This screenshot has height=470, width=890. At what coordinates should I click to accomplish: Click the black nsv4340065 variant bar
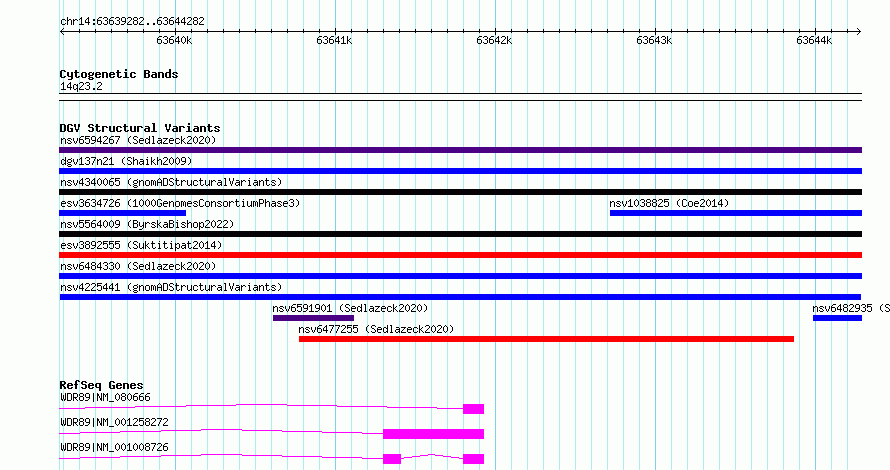tap(460, 192)
